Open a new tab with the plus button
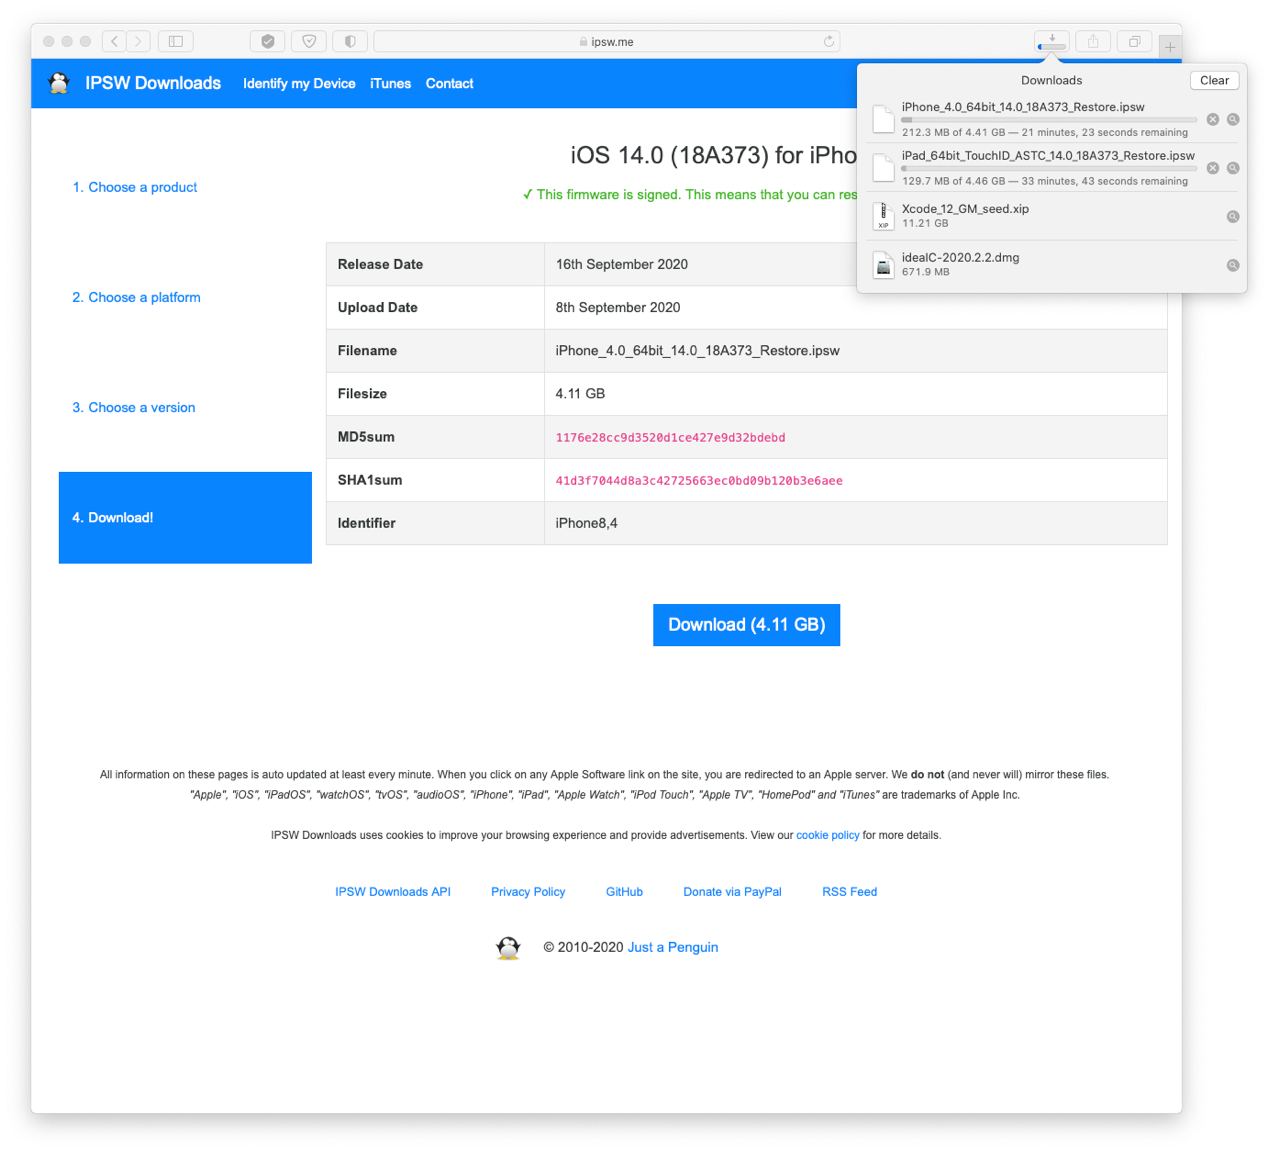 pos(1170,46)
